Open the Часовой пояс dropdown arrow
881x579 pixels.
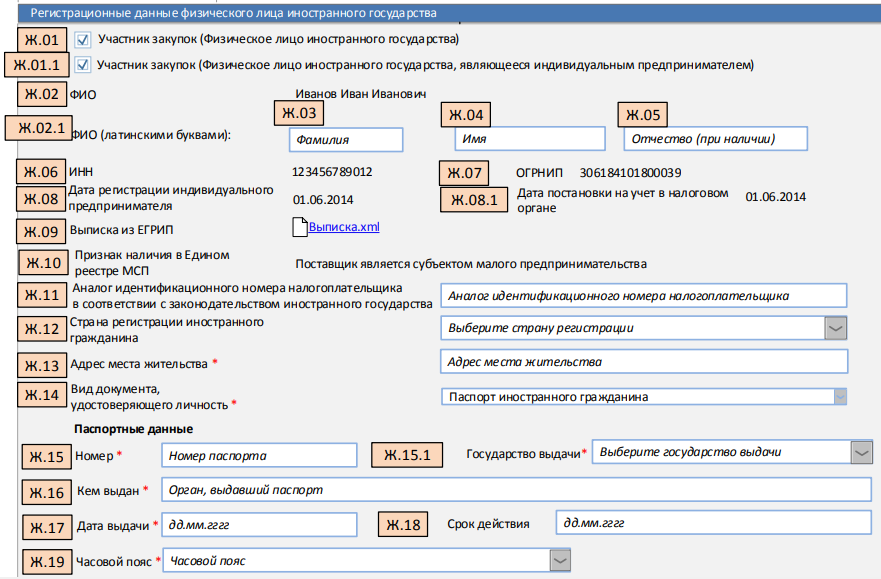pos(561,561)
